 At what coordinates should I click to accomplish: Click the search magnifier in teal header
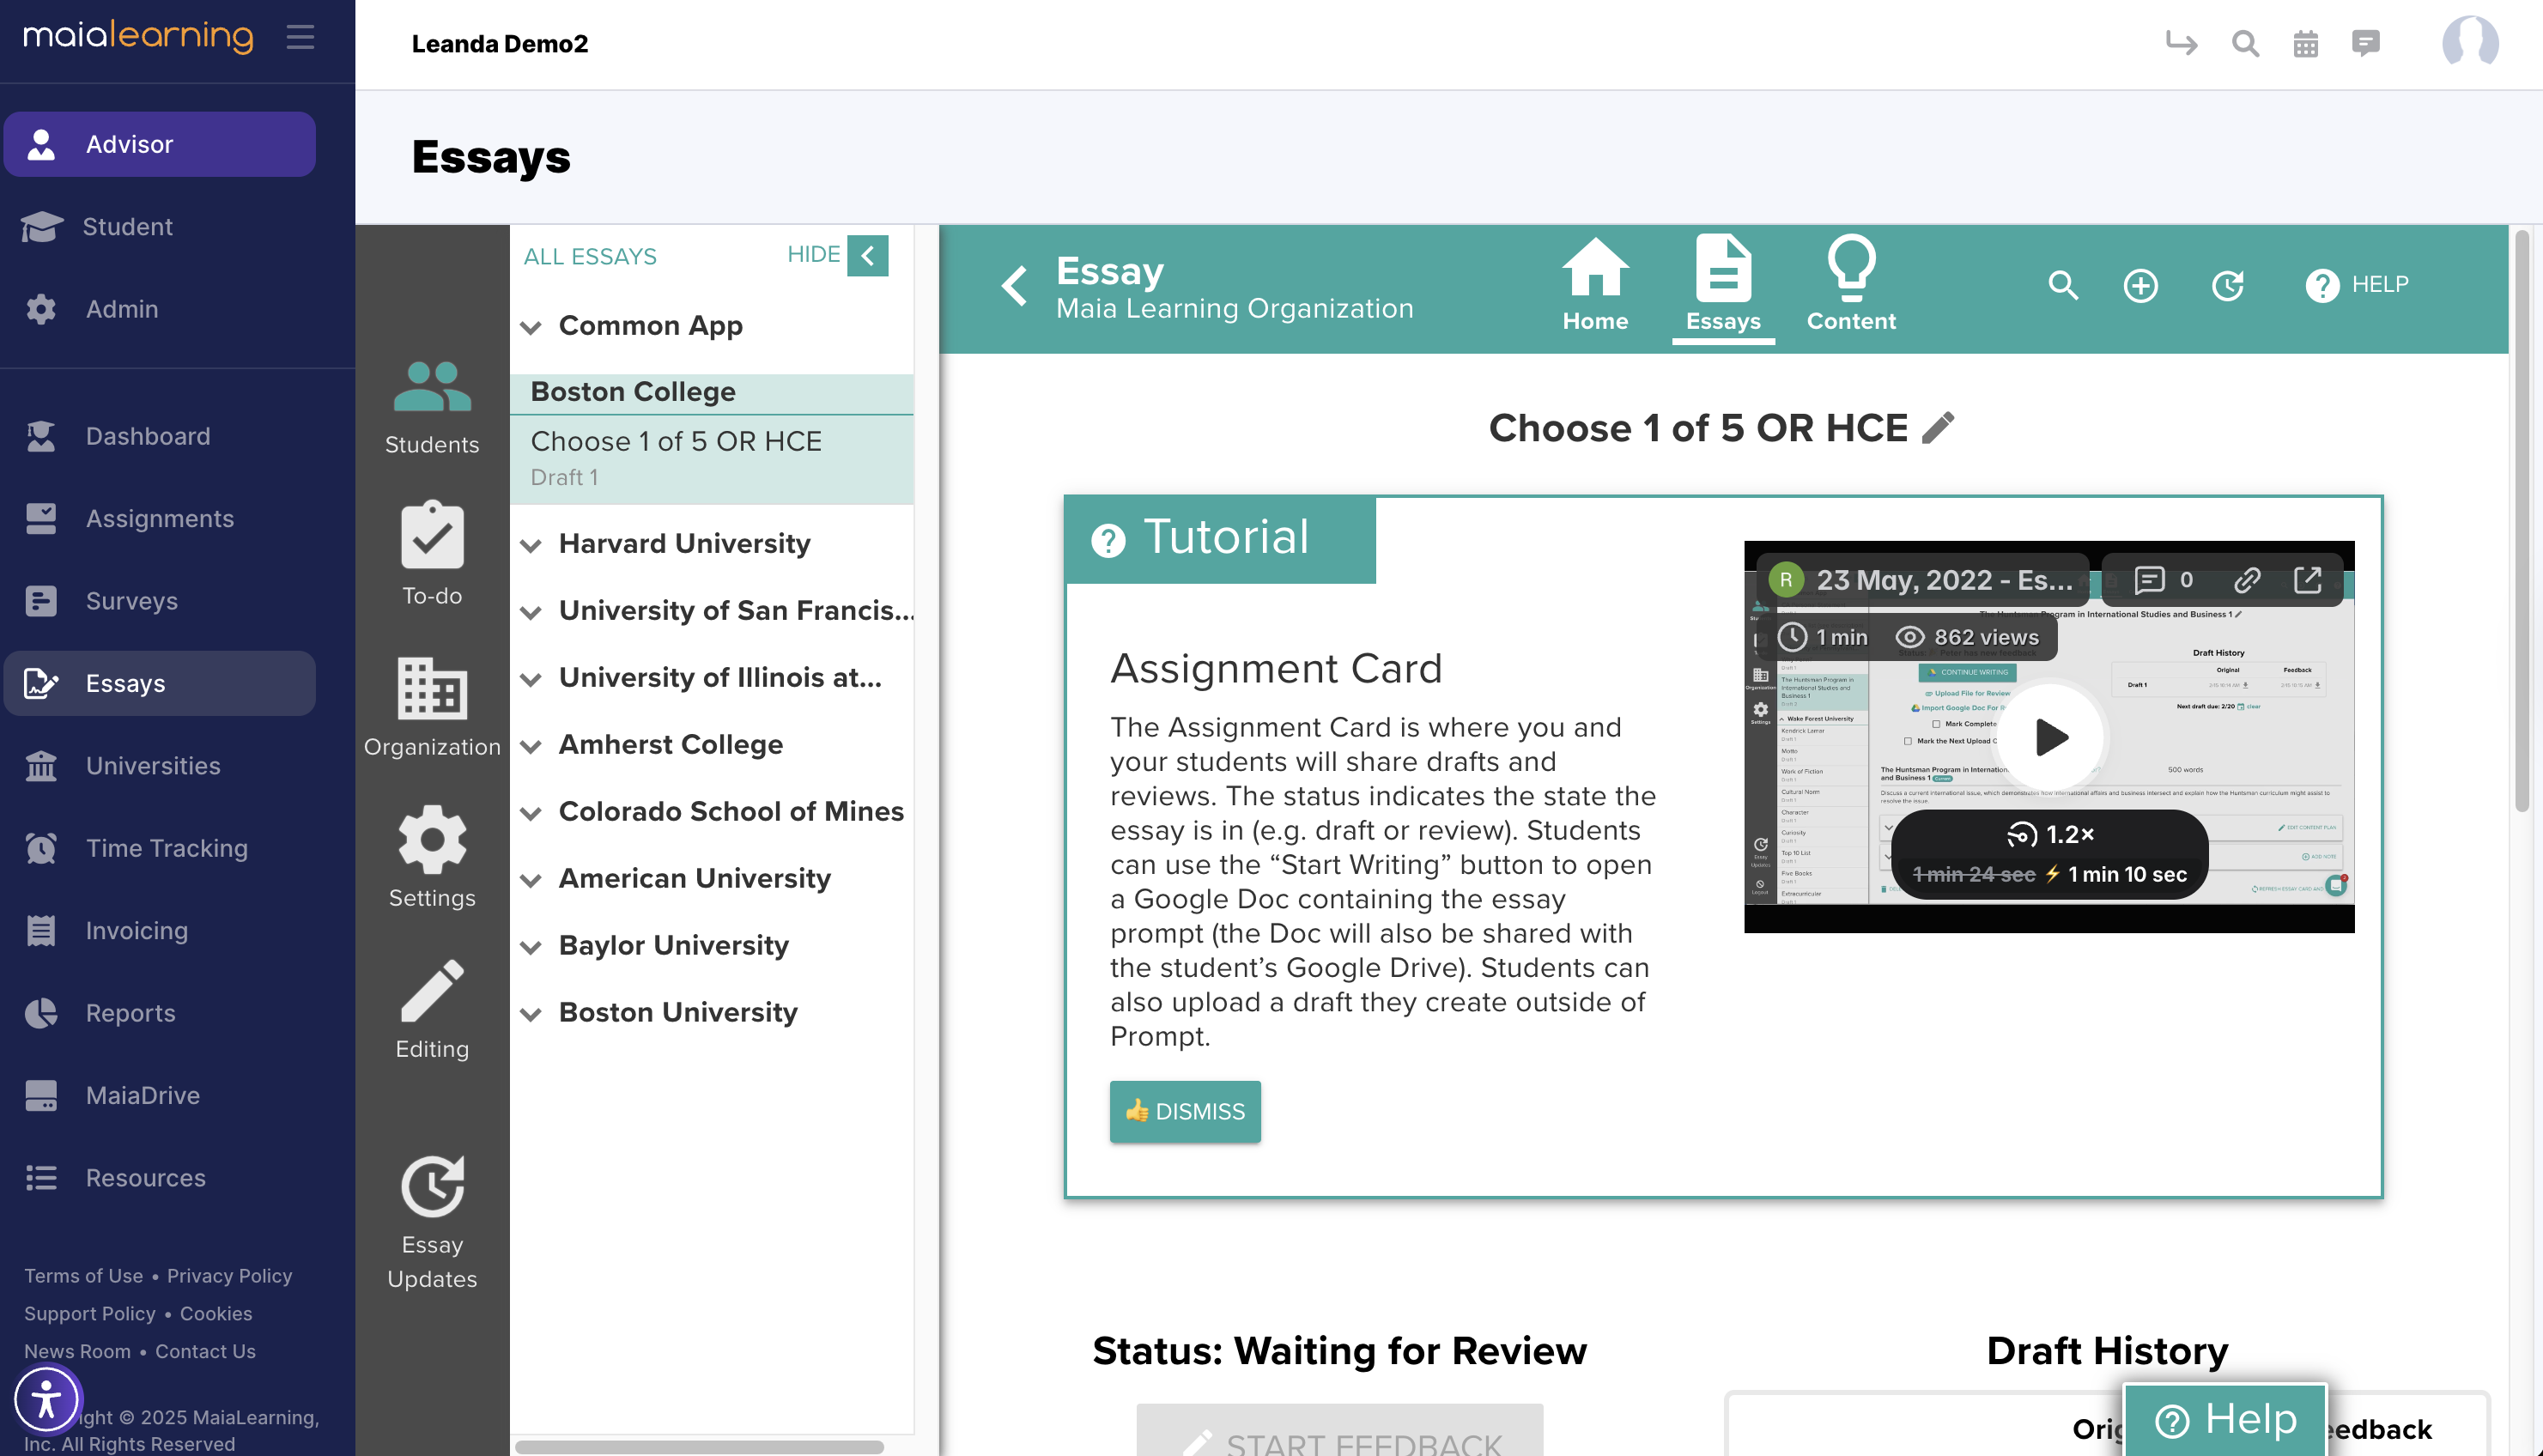[x=2063, y=285]
